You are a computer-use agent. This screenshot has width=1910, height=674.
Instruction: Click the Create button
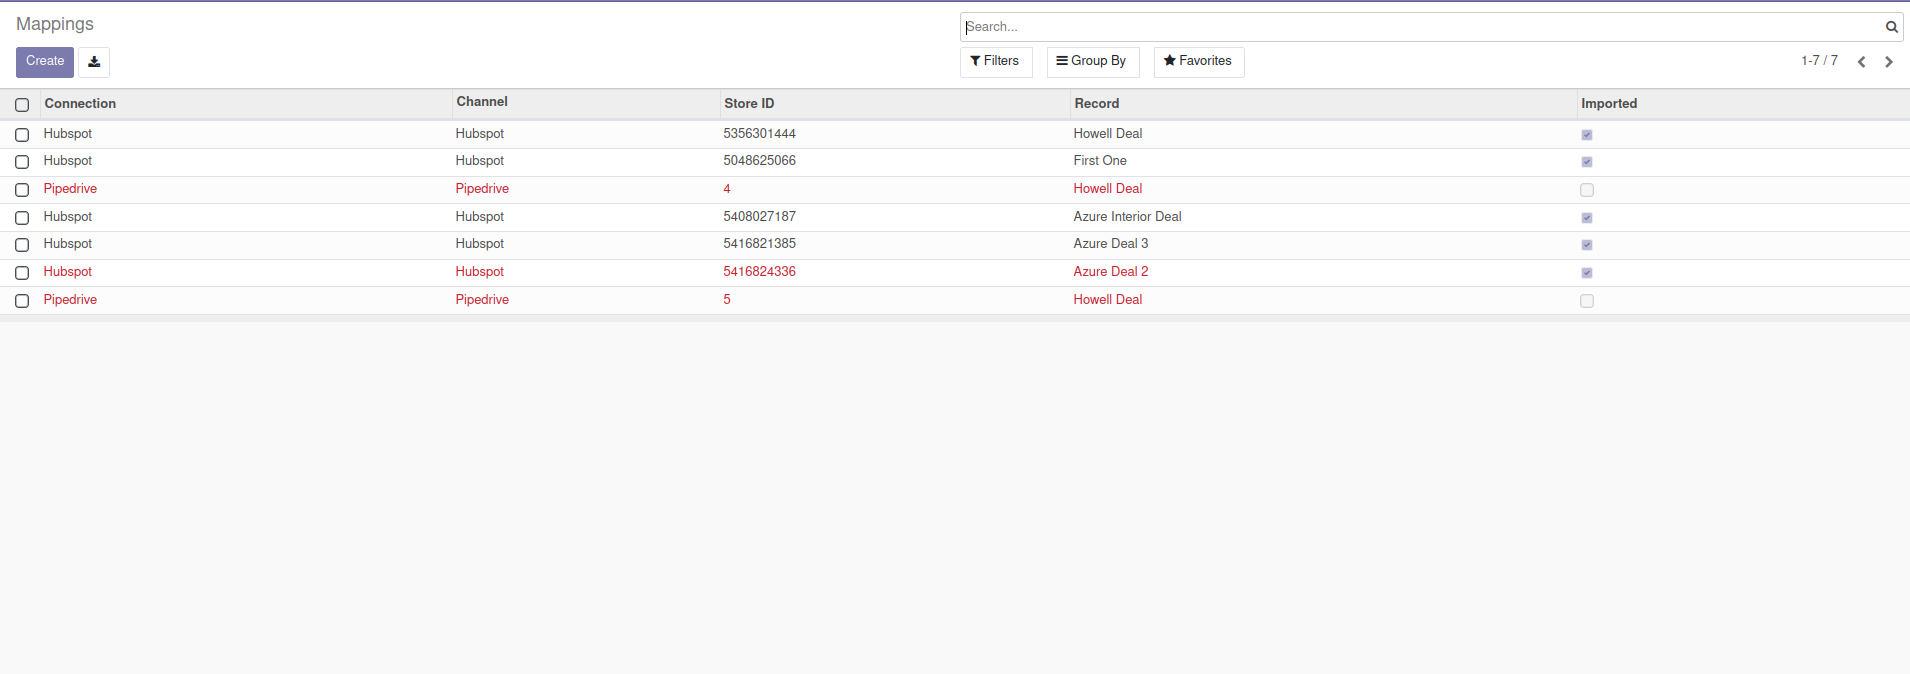45,61
